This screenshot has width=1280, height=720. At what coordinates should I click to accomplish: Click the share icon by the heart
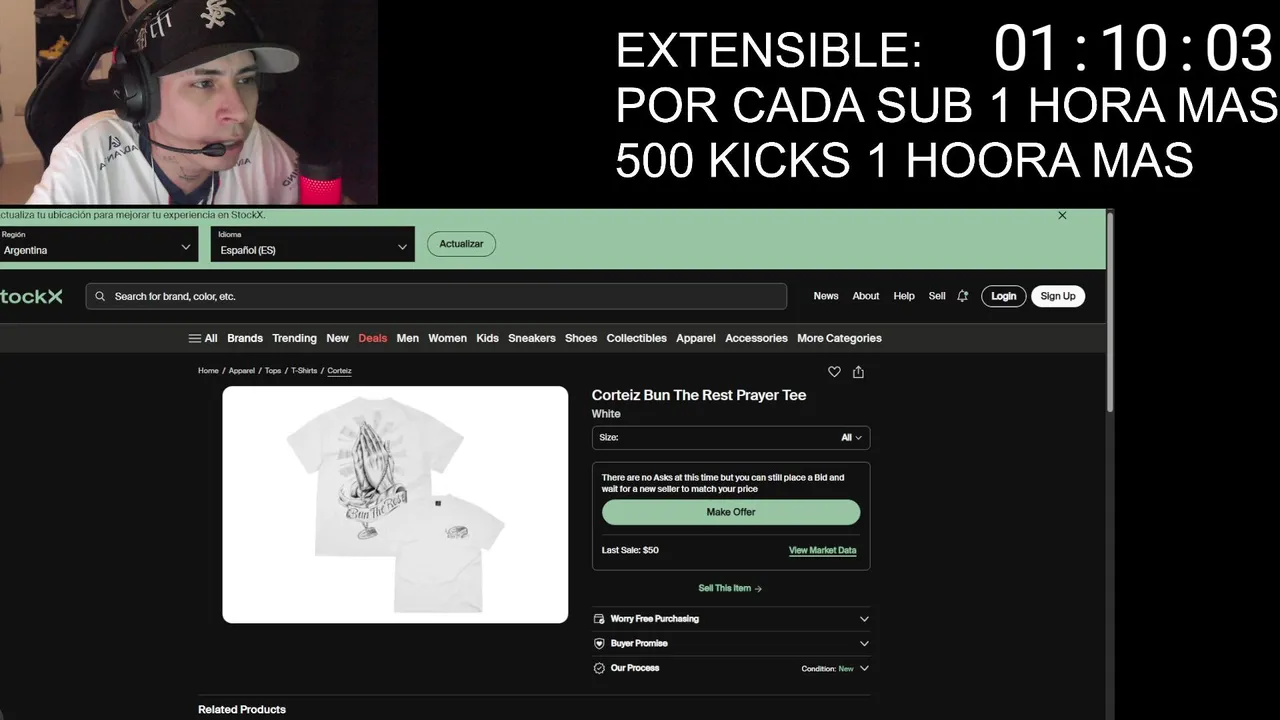(858, 372)
